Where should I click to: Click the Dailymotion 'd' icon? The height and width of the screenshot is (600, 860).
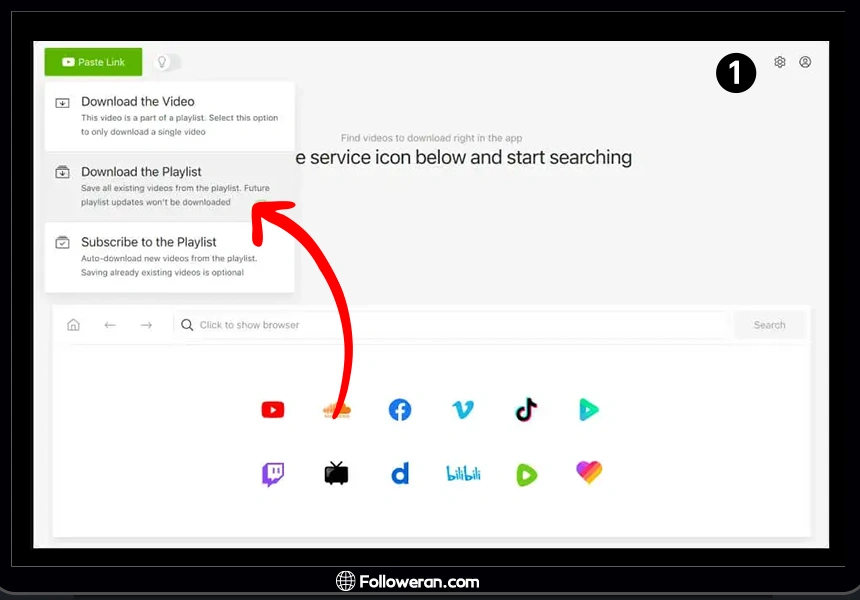[x=400, y=473]
